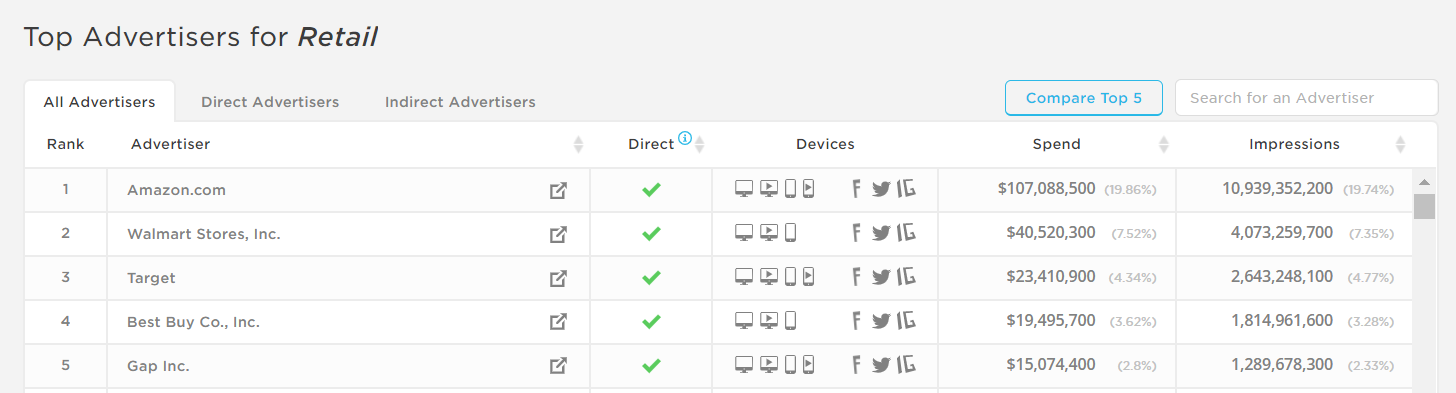Switch to Direct Advertisers tab
The height and width of the screenshot is (393, 1456).
pyautogui.click(x=270, y=102)
